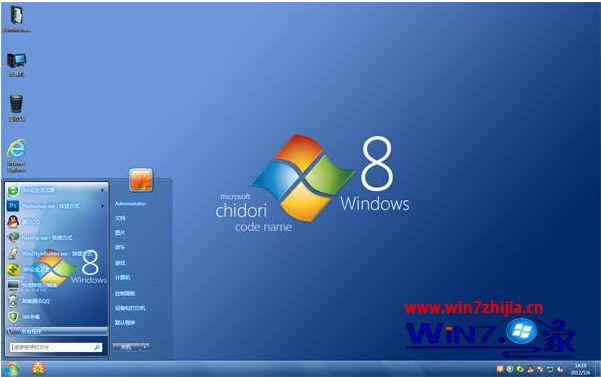Open Tencent QQ penguin entry
The height and width of the screenshot is (377, 601).
(x=56, y=222)
